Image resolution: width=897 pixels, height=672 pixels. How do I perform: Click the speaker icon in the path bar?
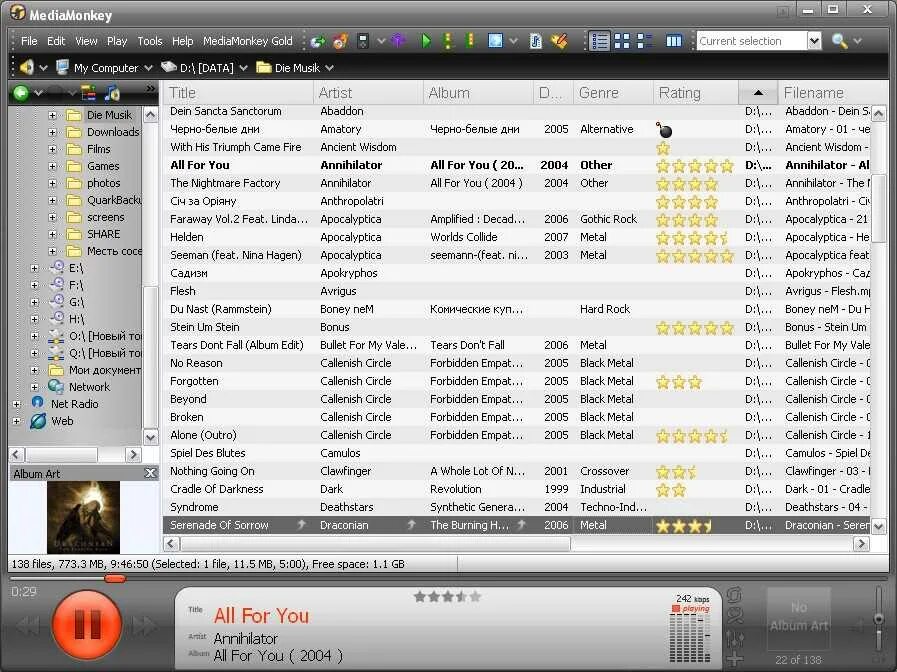26,67
